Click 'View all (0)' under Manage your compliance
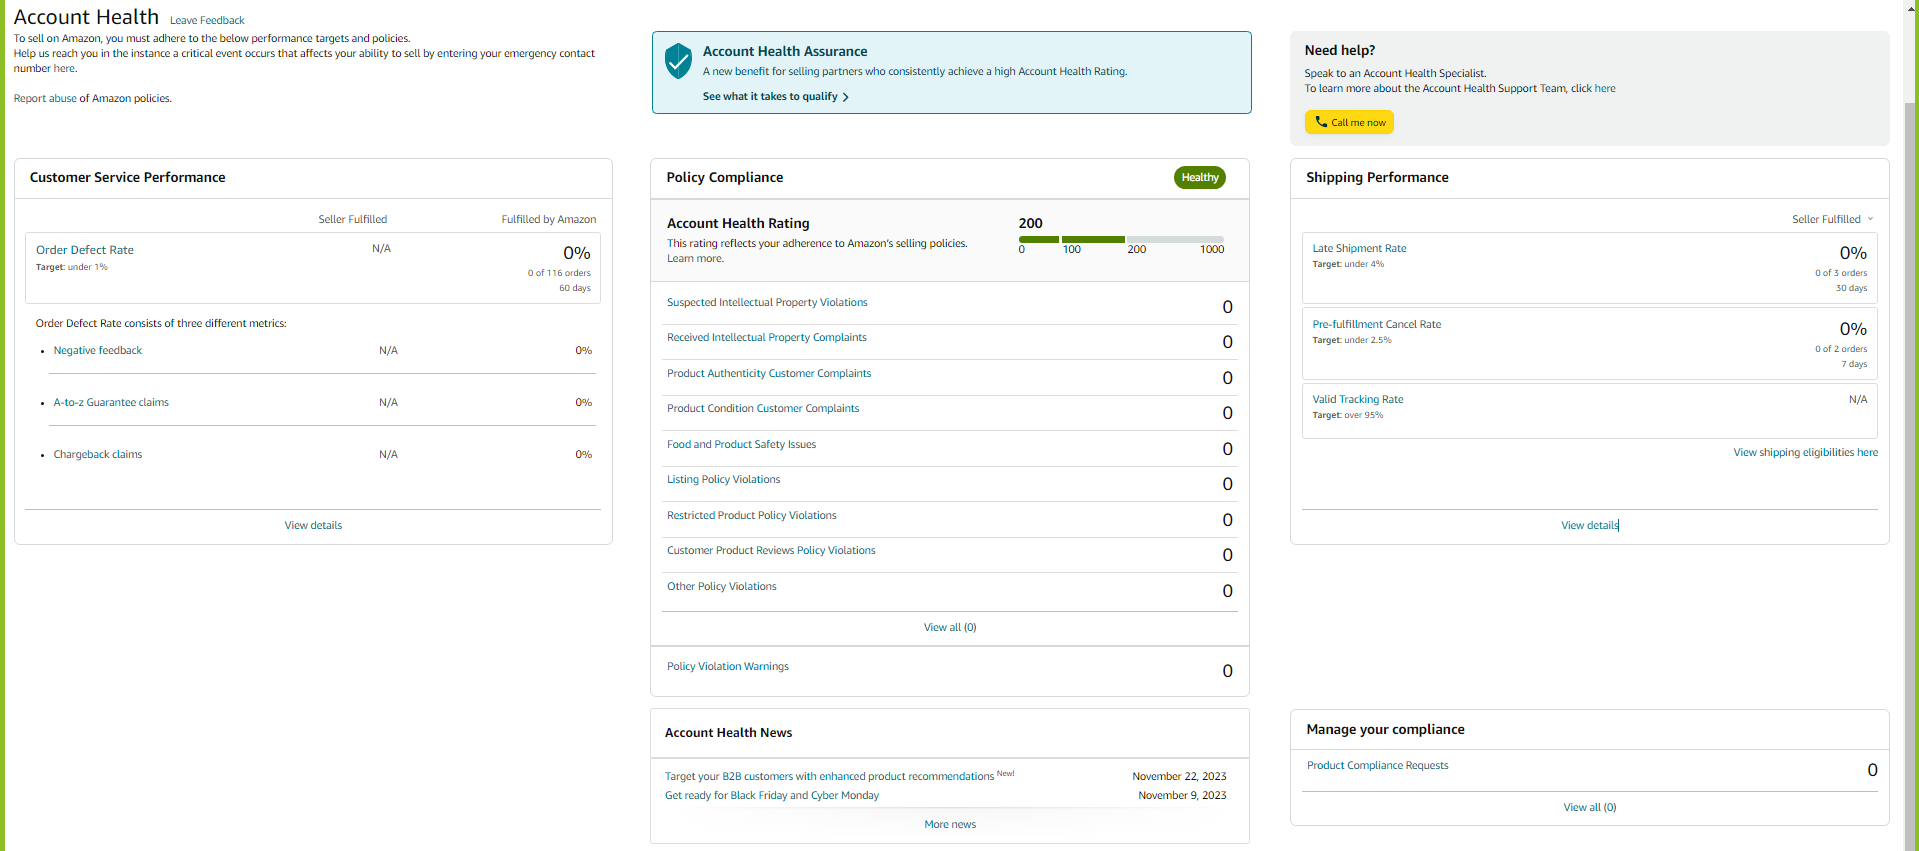 pos(1589,807)
